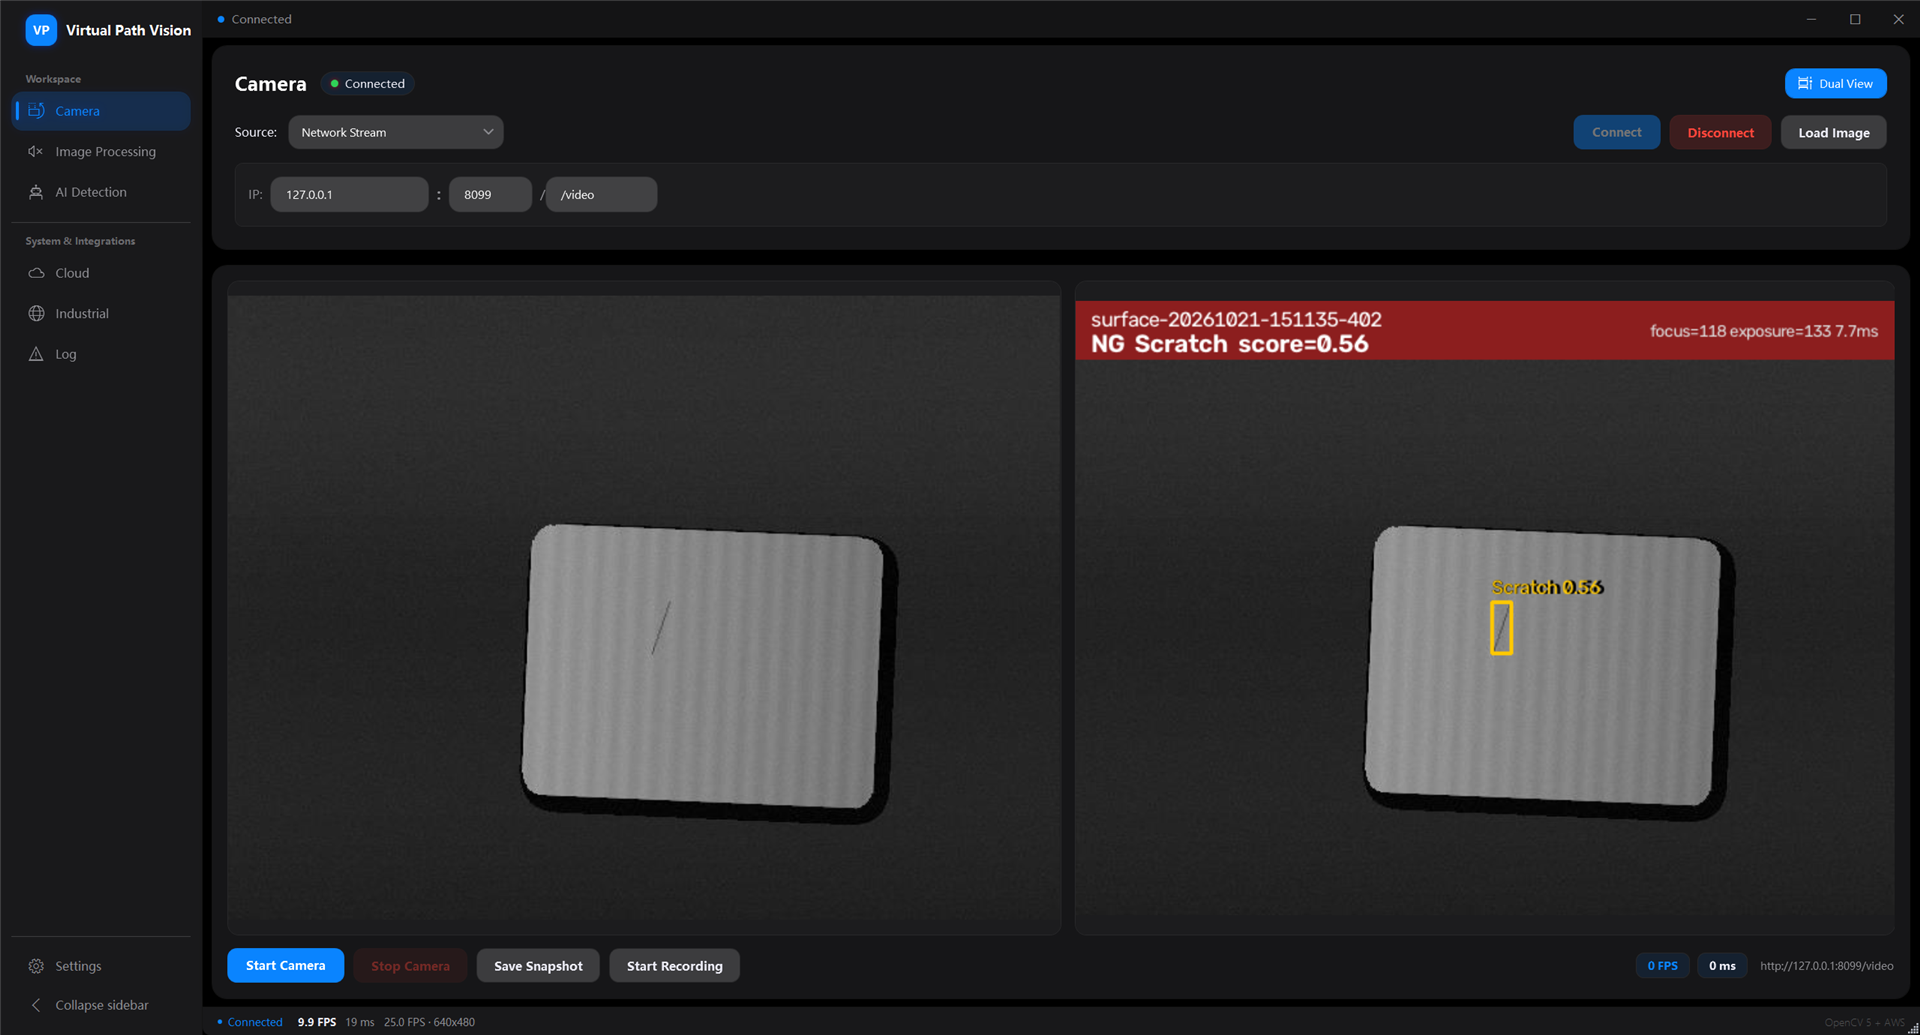The image size is (1920, 1035).
Task: Click the red Disconnect button
Action: (1720, 132)
